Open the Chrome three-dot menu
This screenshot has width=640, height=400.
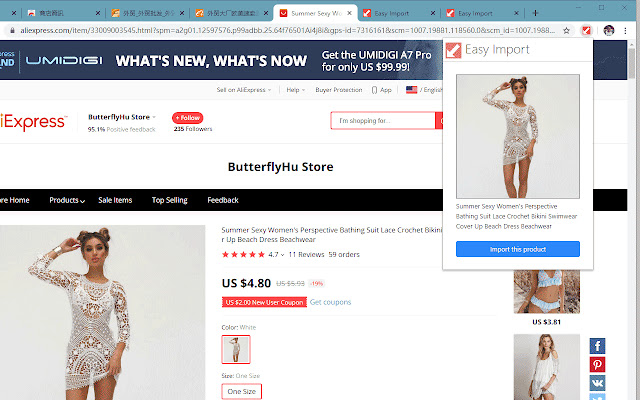[625, 30]
